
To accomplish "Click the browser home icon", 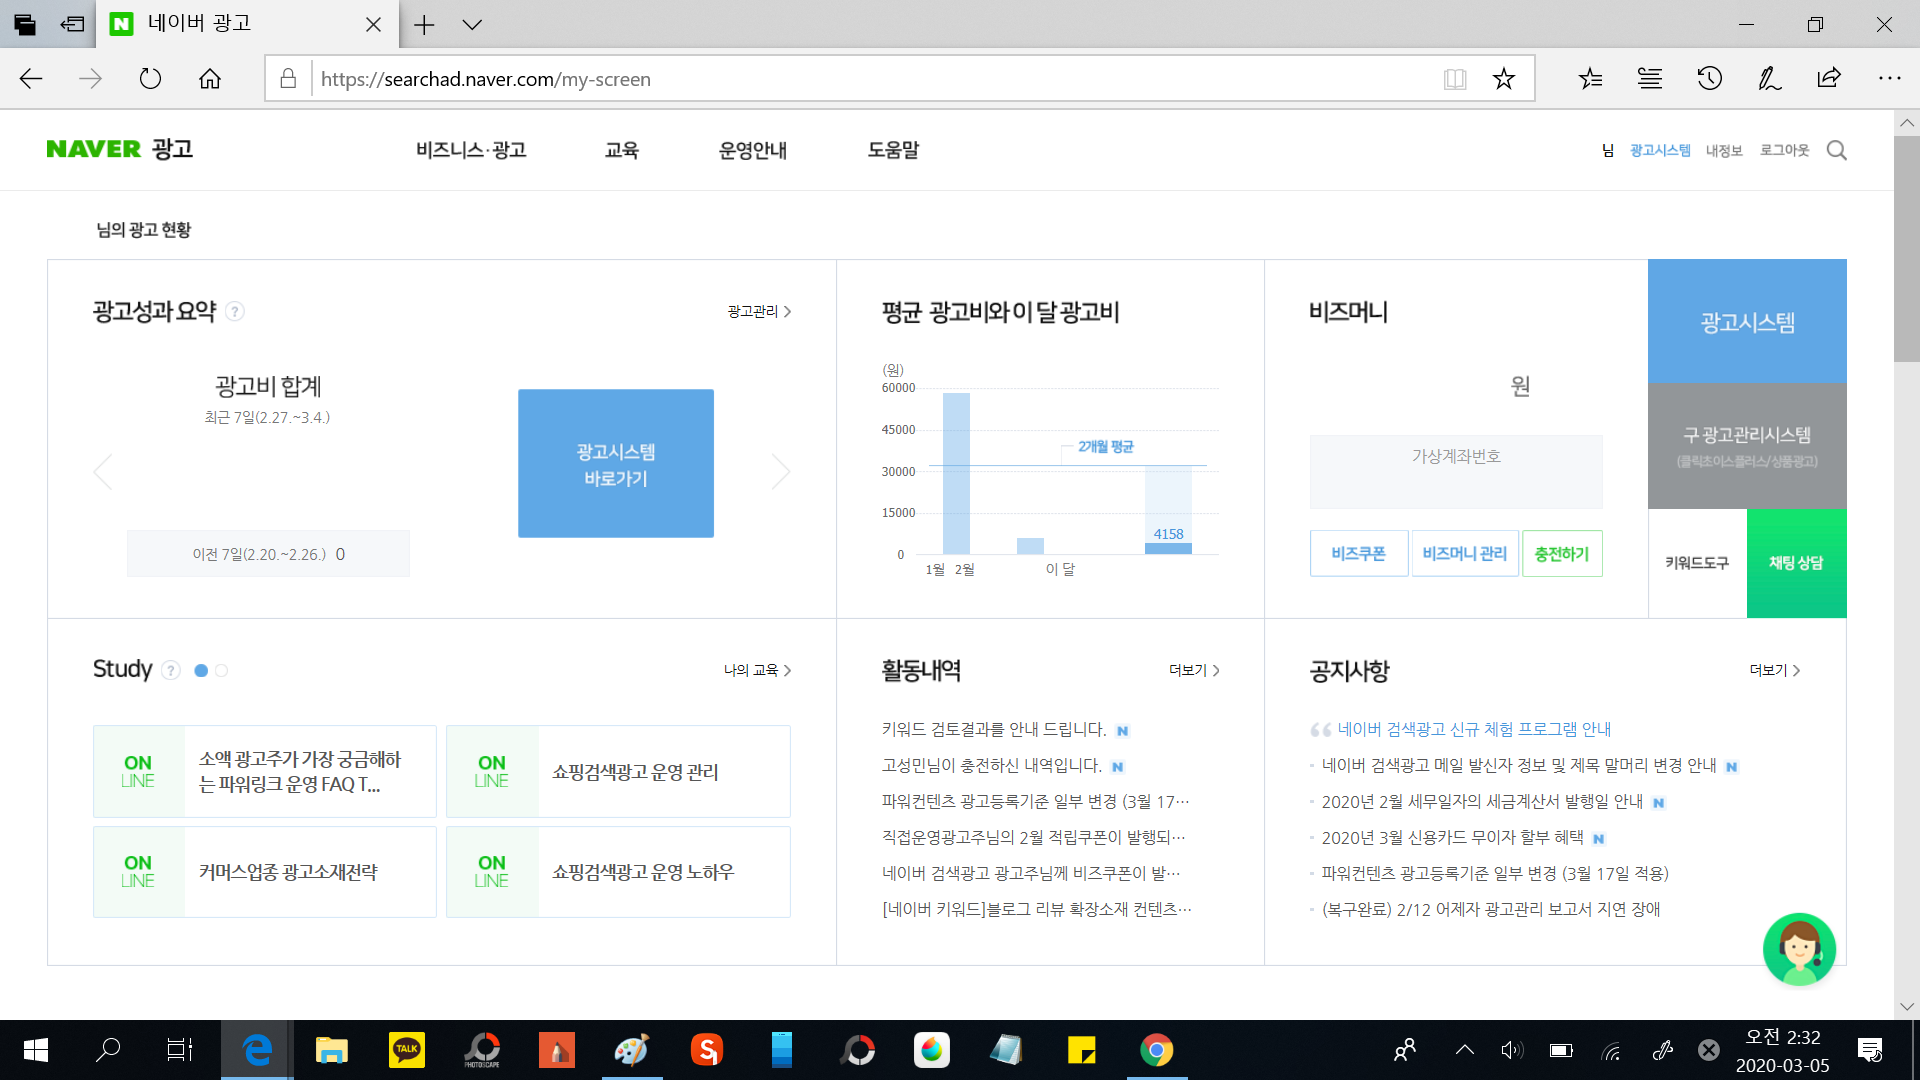I will (x=210, y=79).
